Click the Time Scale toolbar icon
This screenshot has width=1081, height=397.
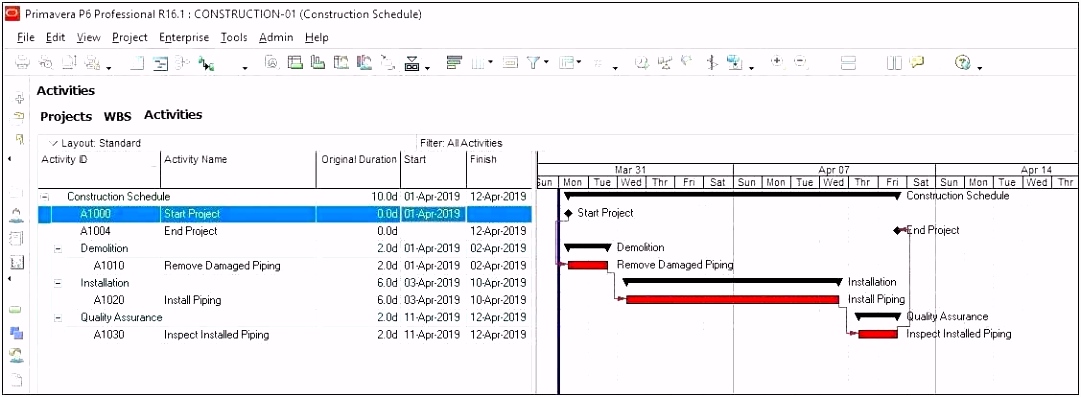tap(510, 63)
